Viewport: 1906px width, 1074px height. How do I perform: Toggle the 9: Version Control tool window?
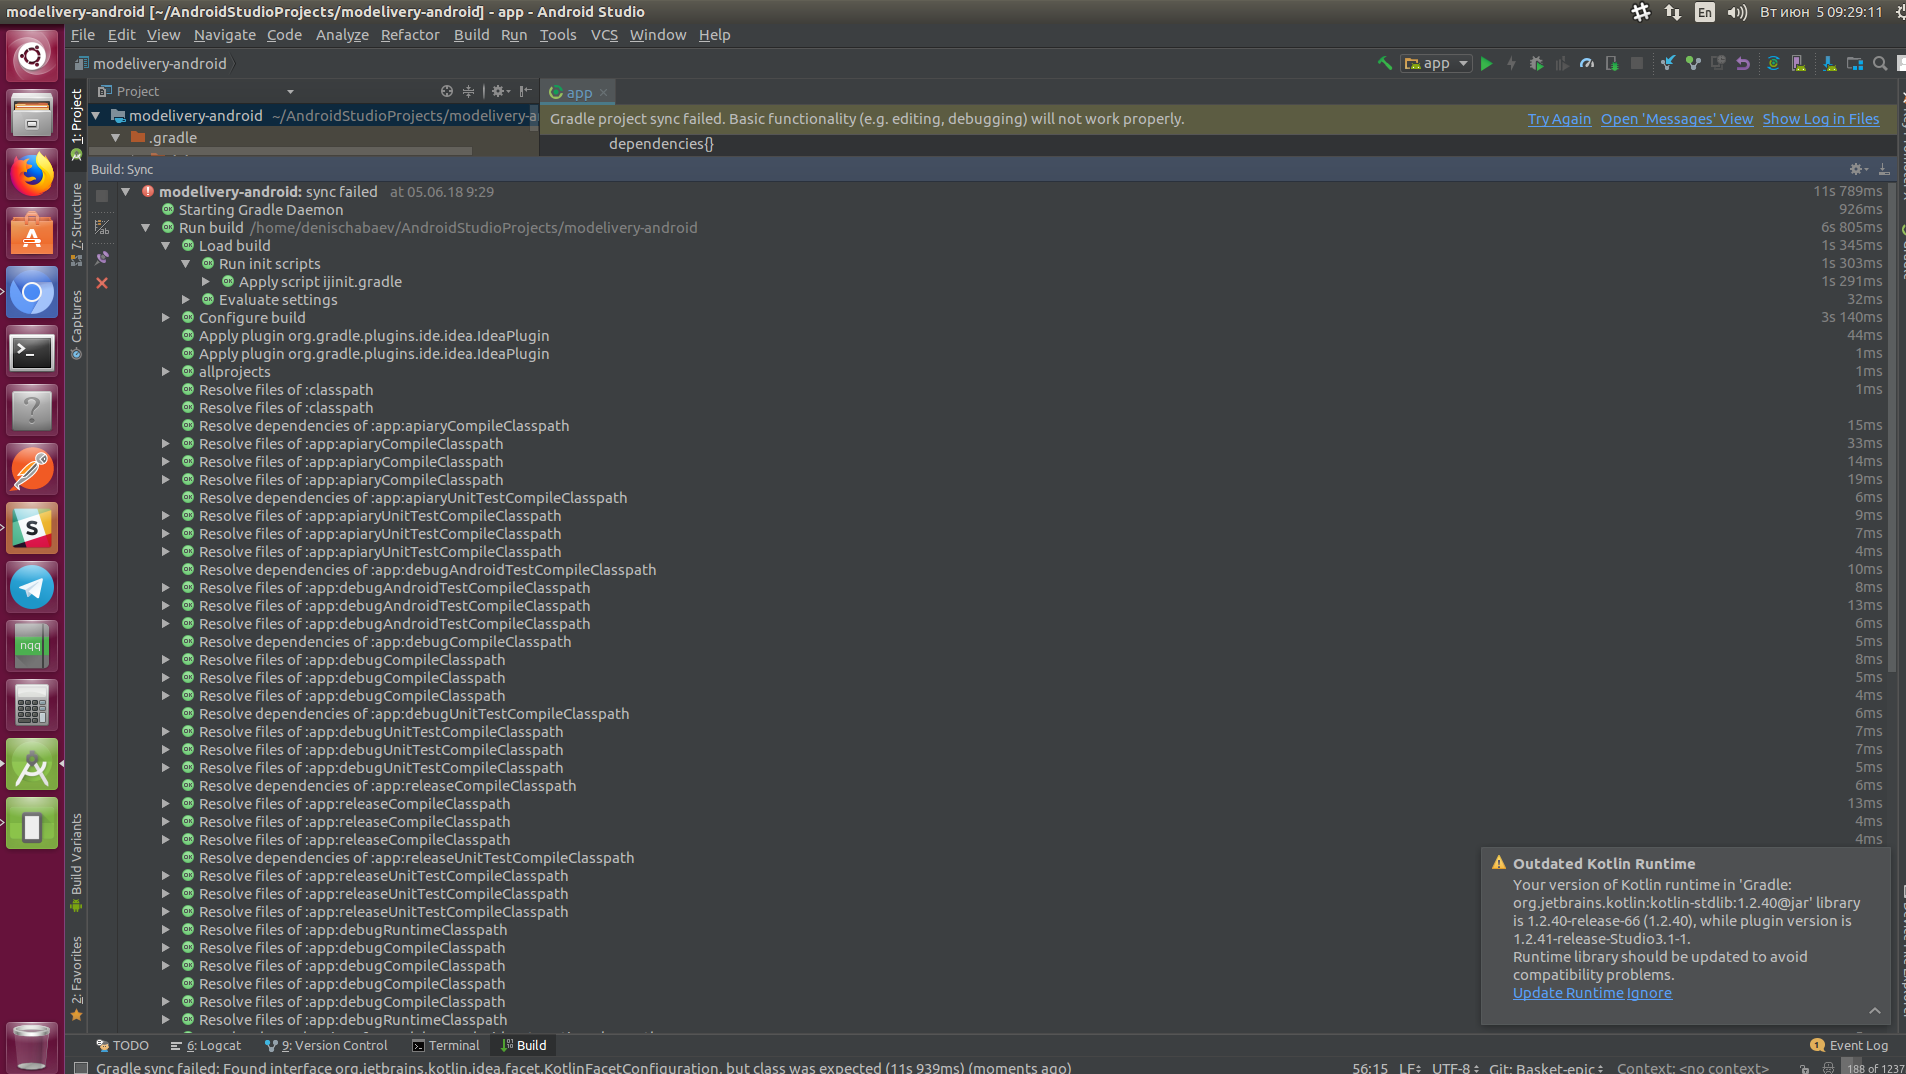(x=326, y=1045)
